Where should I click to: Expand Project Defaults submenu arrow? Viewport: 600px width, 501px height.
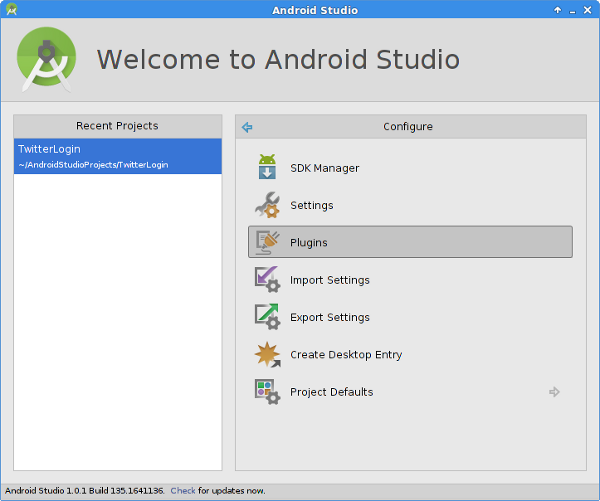[554, 392]
